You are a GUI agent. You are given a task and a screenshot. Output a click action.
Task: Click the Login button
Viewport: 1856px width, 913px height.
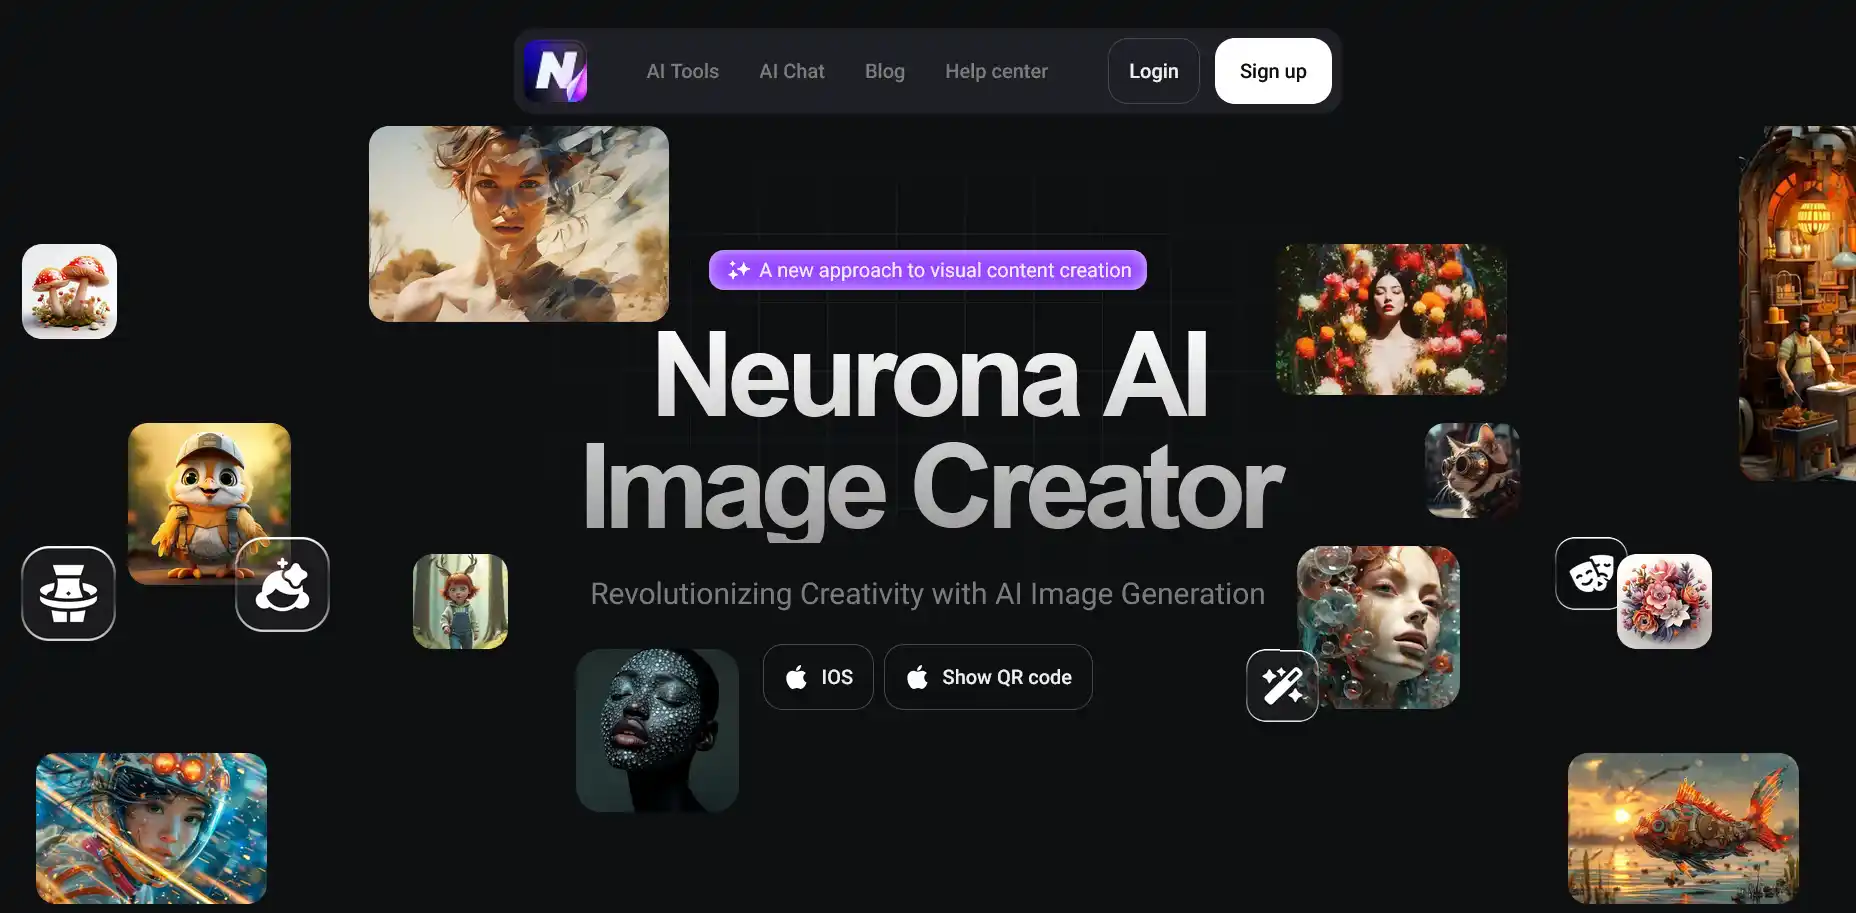click(1153, 71)
